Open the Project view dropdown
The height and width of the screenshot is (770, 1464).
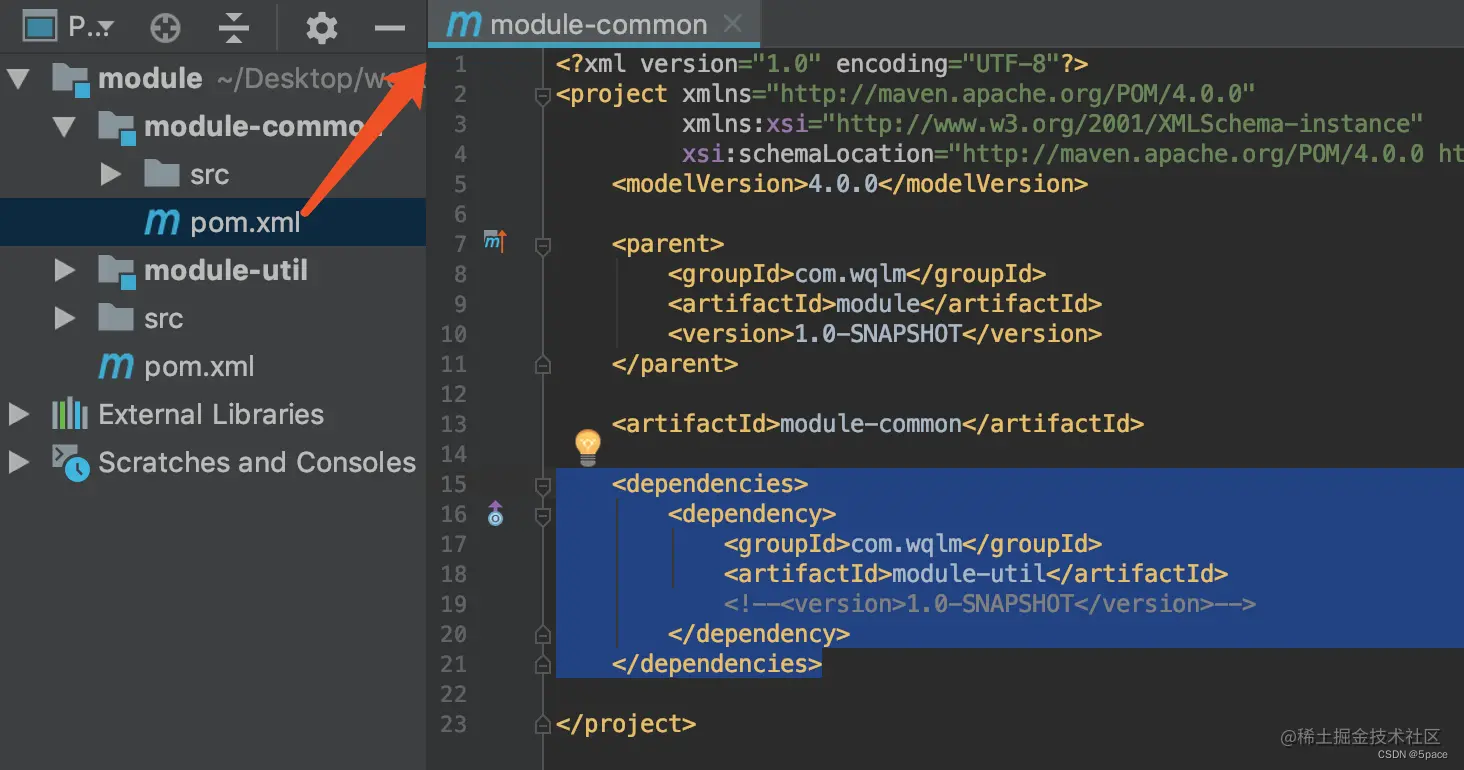click(x=91, y=27)
